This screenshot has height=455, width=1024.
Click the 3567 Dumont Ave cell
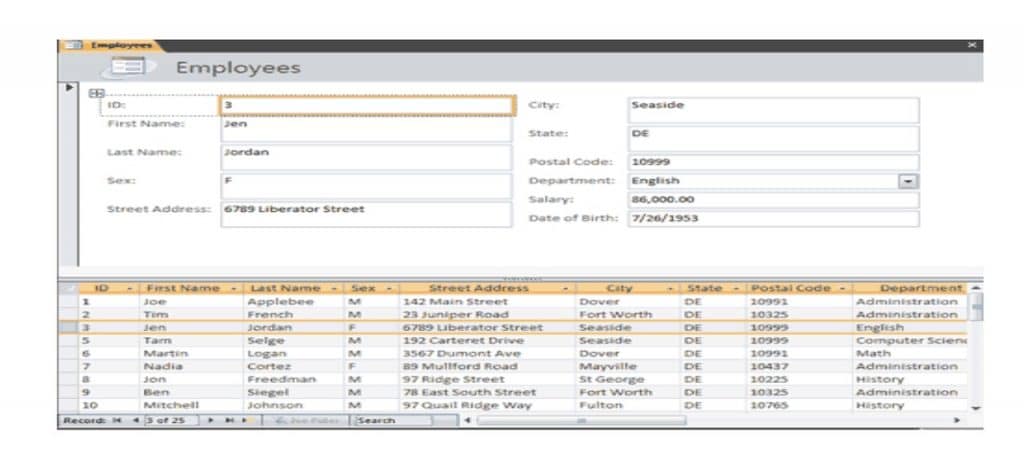487,354
